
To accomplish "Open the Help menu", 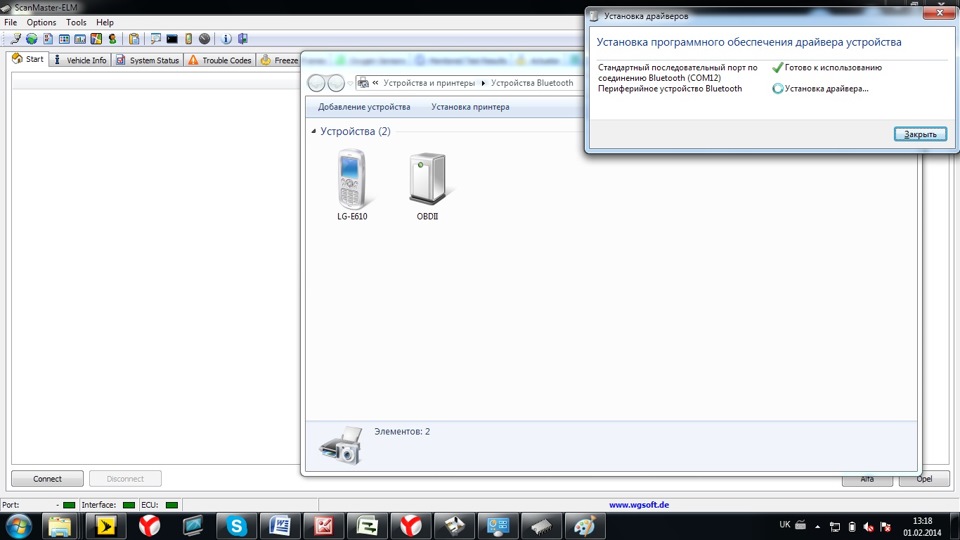I will [105, 22].
